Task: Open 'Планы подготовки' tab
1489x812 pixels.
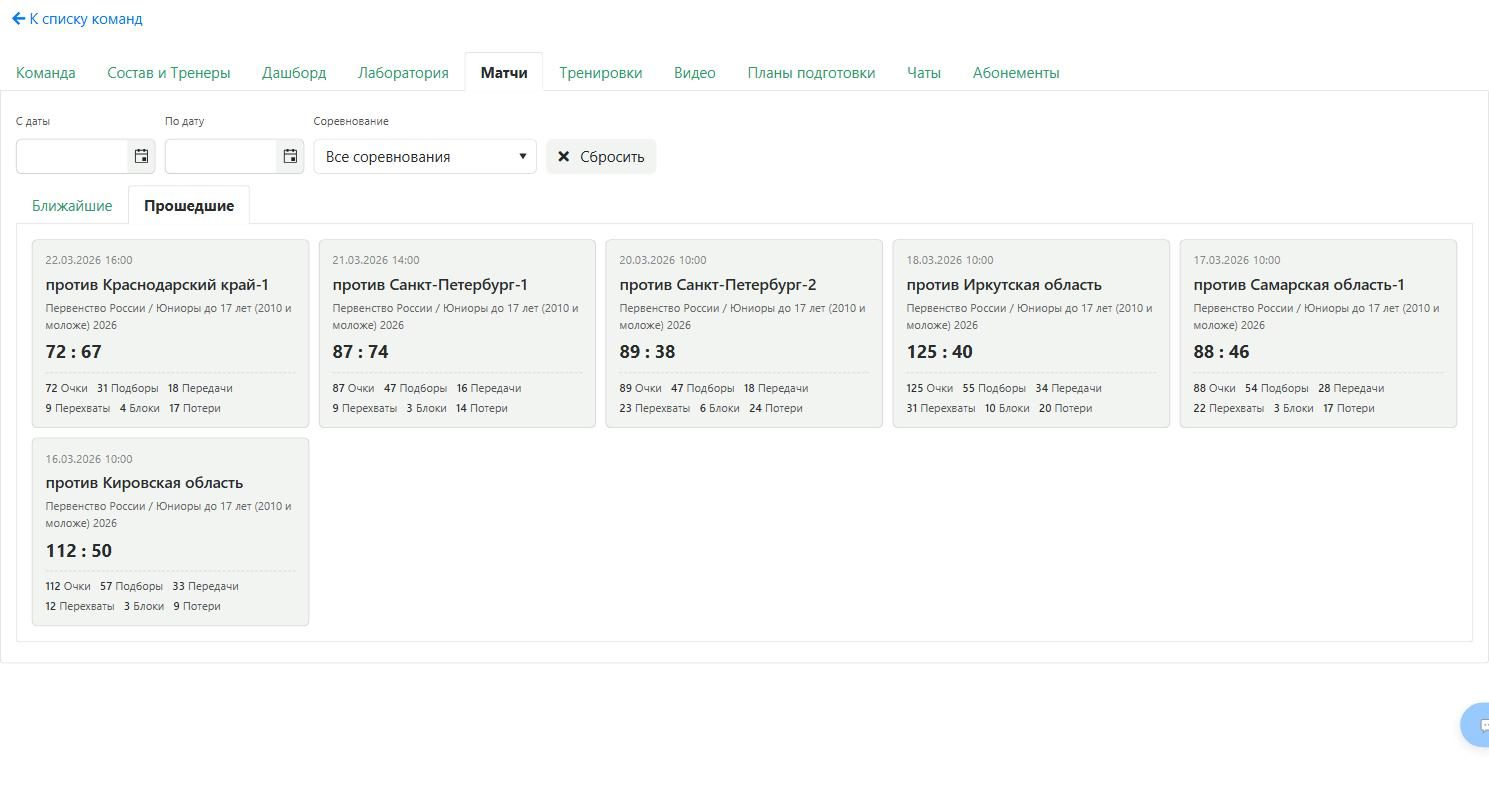Action: 811,72
